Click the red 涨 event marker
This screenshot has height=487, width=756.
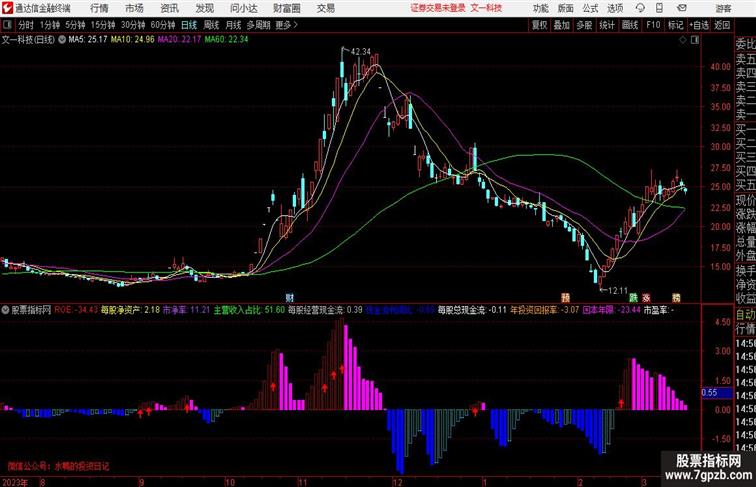pyautogui.click(x=646, y=298)
